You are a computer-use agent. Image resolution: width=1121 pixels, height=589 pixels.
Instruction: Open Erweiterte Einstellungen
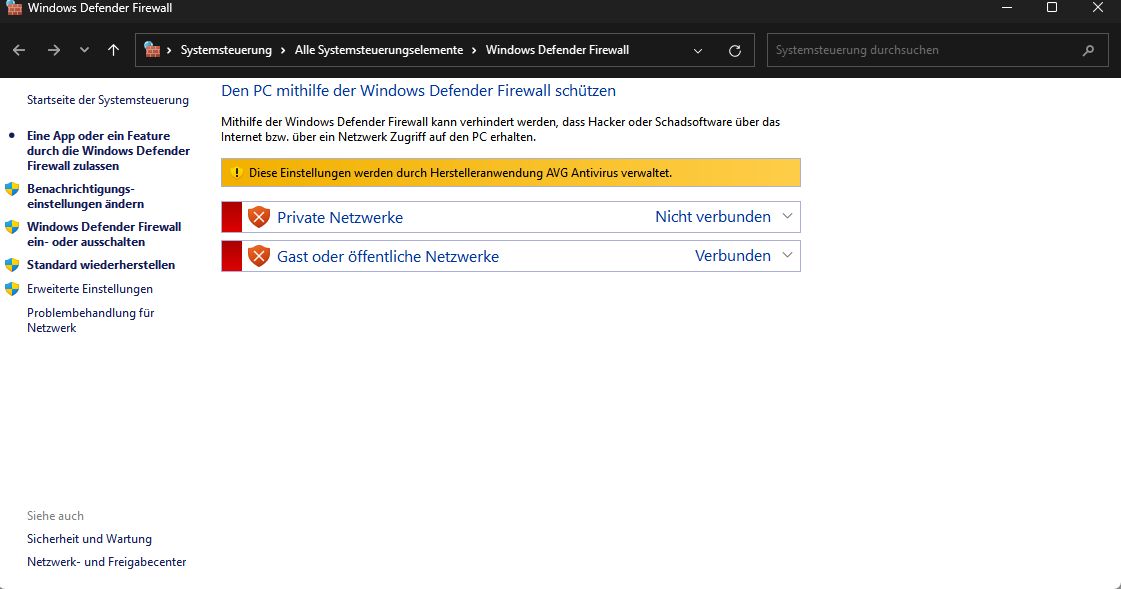90,289
